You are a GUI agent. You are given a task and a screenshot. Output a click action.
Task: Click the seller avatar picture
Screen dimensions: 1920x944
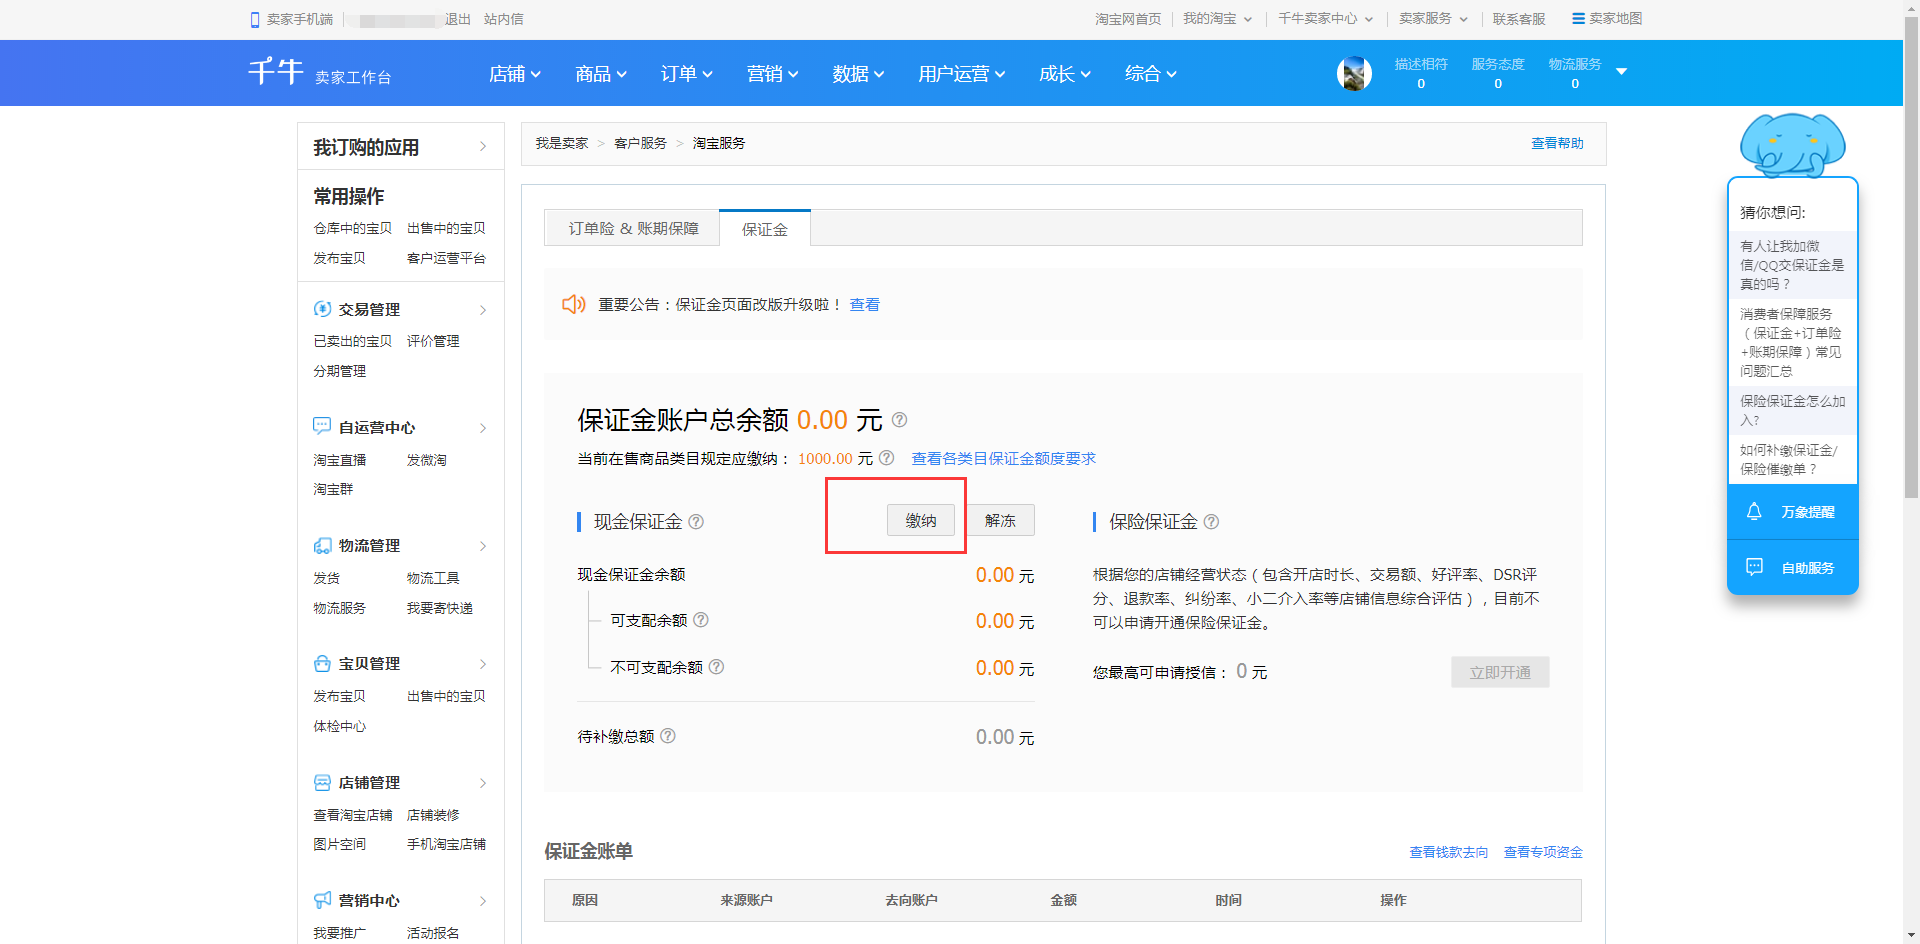click(1354, 73)
